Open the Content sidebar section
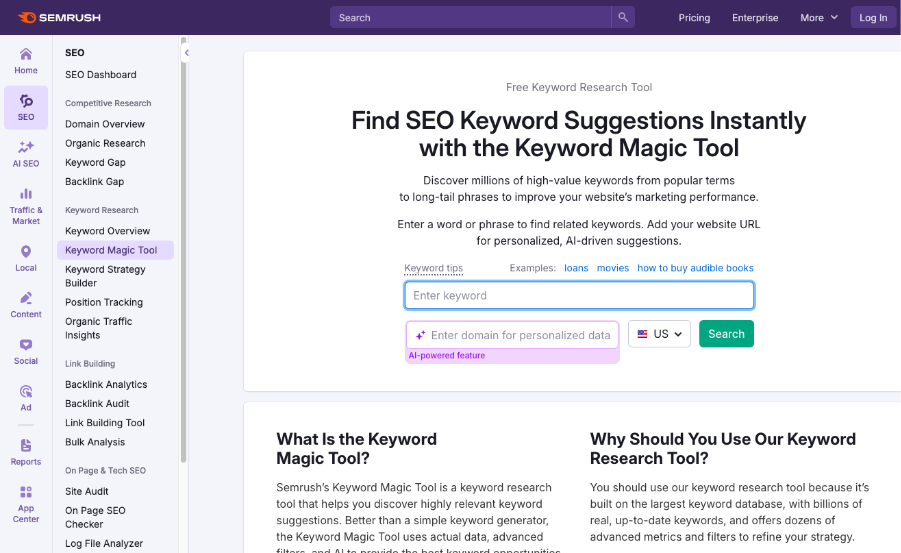Image resolution: width=901 pixels, height=553 pixels. (x=26, y=304)
